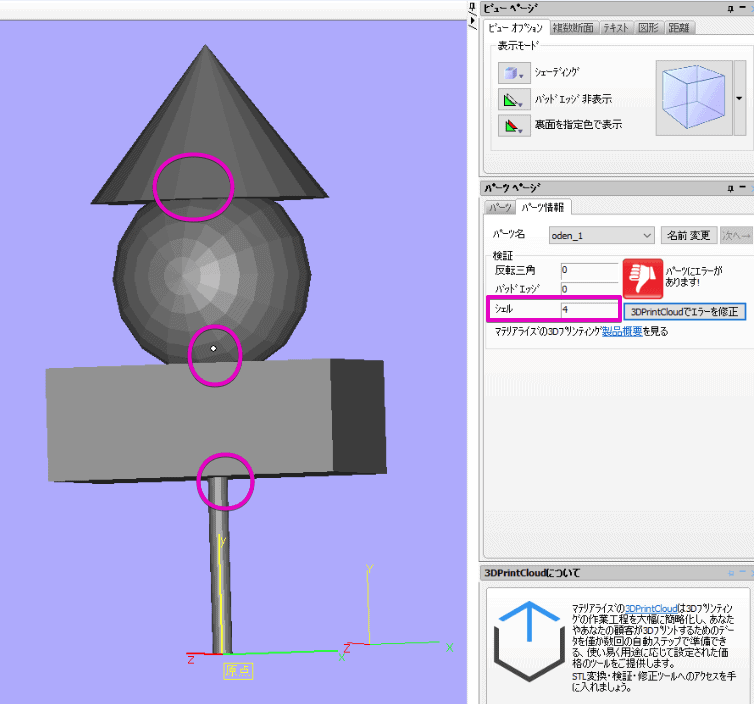Click the 名前変更 button
The image size is (754, 704).
click(x=689, y=235)
